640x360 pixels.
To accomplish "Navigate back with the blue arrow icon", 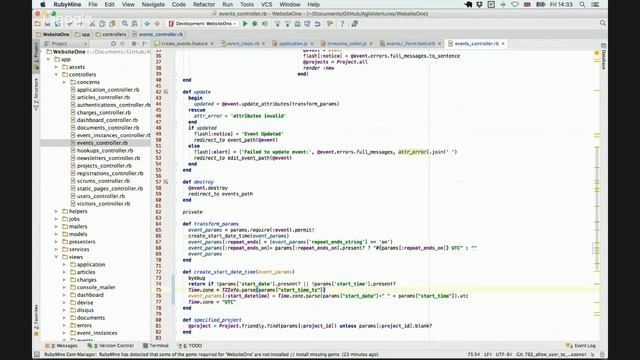I will (x=147, y=24).
